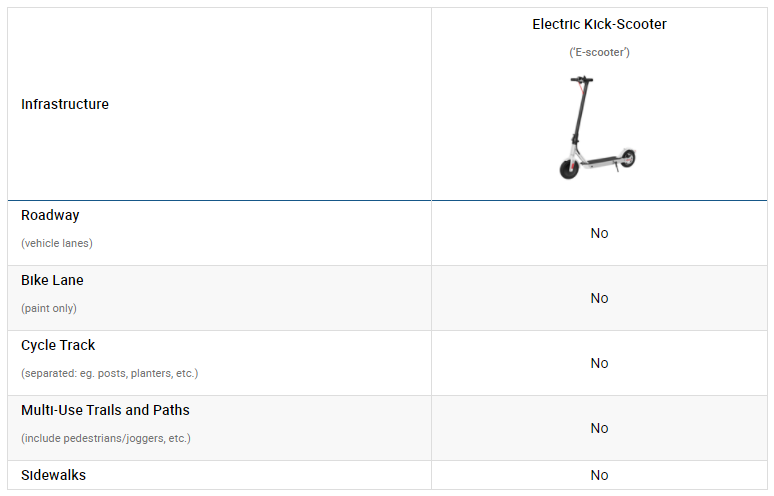Viewport: 774px width, 496px height.
Task: Click the "No" value for Sidewalks
Action: [x=599, y=475]
